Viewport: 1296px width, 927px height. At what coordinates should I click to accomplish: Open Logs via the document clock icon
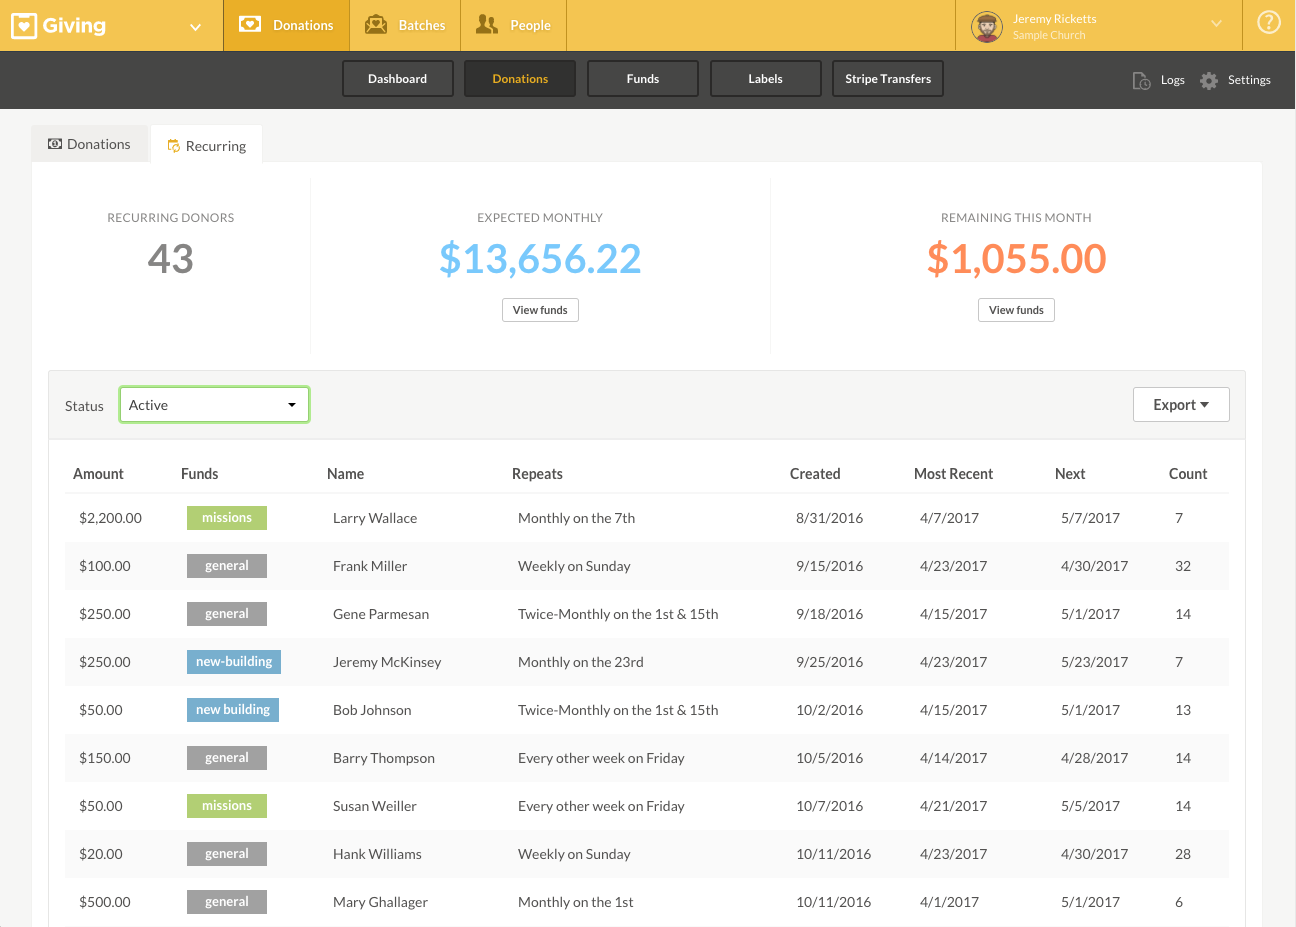tap(1141, 80)
